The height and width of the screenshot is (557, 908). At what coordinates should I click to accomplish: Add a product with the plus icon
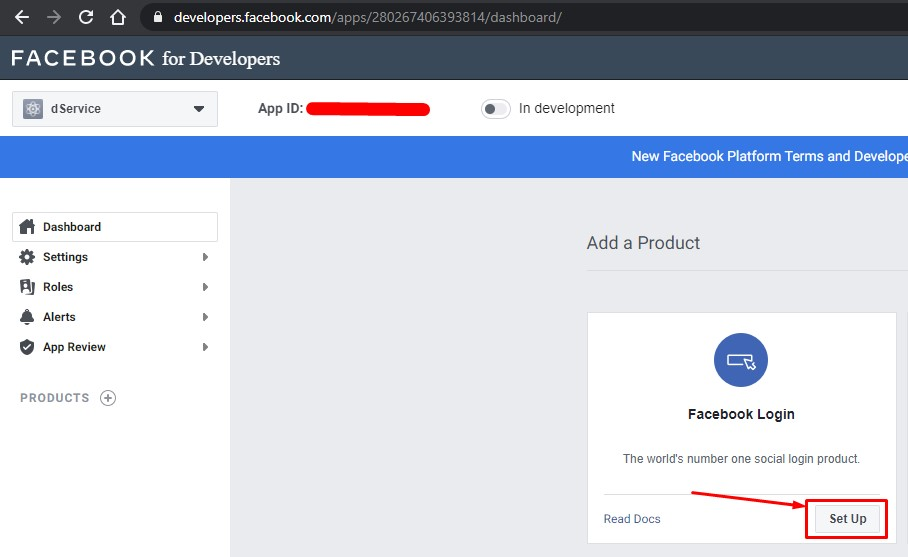[108, 398]
